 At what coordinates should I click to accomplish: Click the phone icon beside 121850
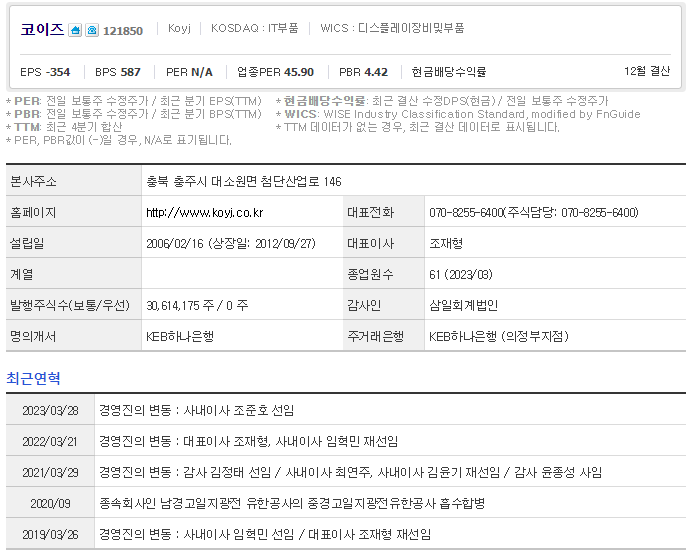[92, 30]
